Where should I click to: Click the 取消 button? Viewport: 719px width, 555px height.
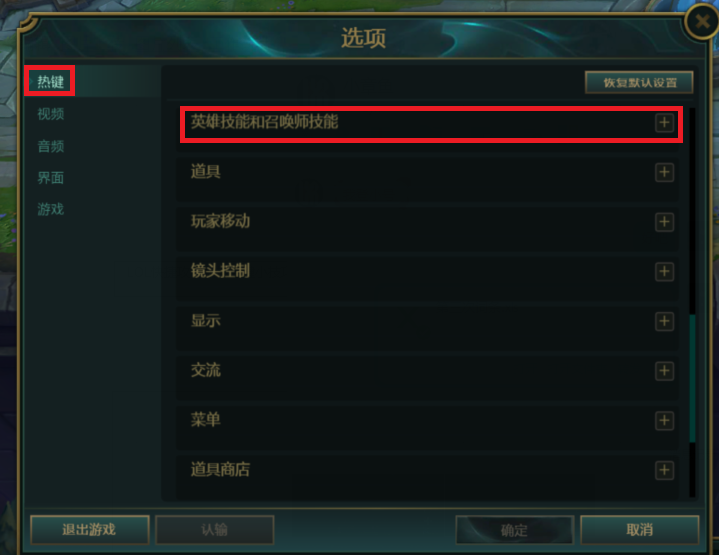[x=640, y=530]
